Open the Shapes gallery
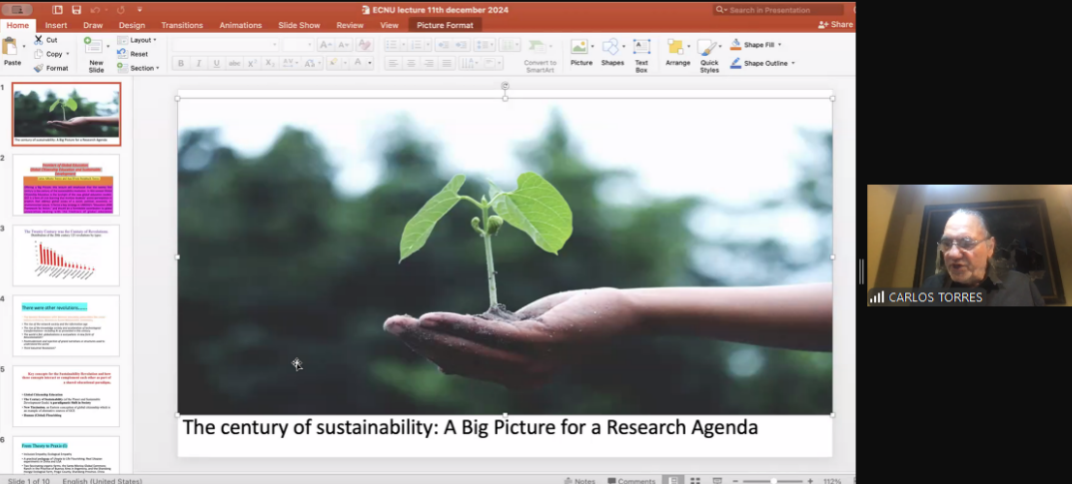Screen dimensions: 1072x484 click(x=612, y=53)
